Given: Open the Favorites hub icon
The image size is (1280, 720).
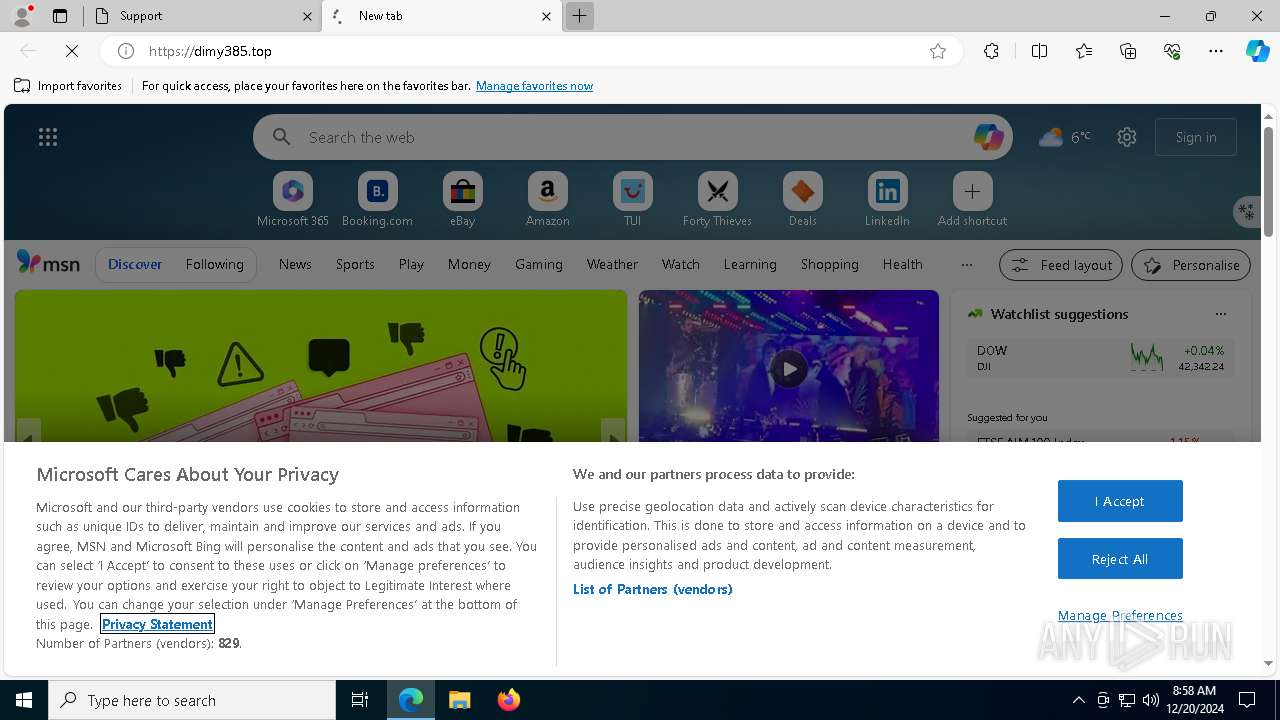Looking at the screenshot, I should click(x=1084, y=51).
